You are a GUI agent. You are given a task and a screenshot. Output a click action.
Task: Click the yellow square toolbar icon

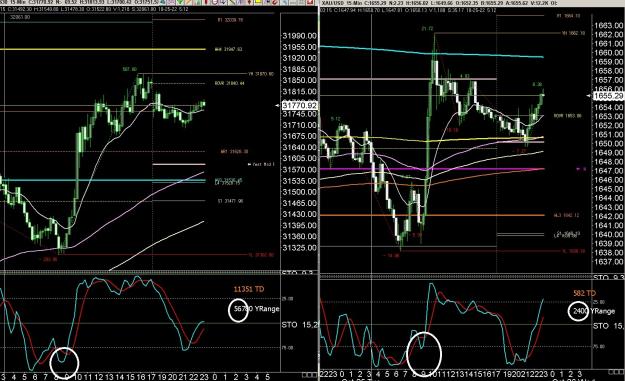point(257,2)
